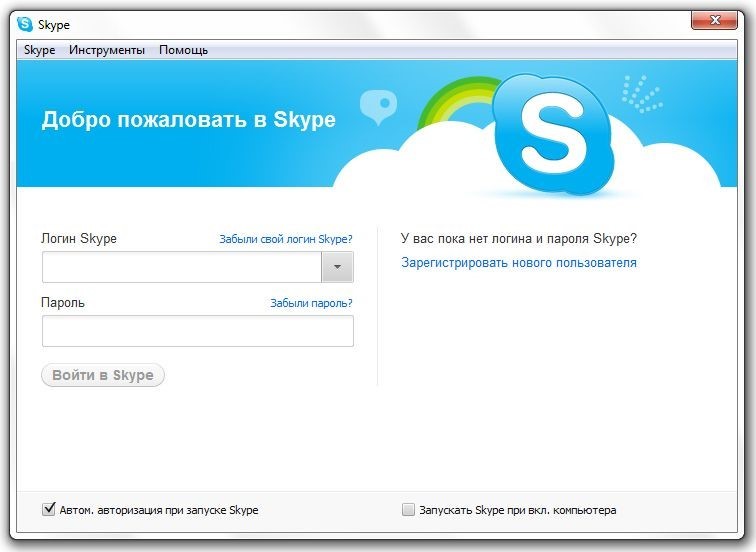Open the Инструменты menu
The height and width of the screenshot is (552, 756).
107,50
